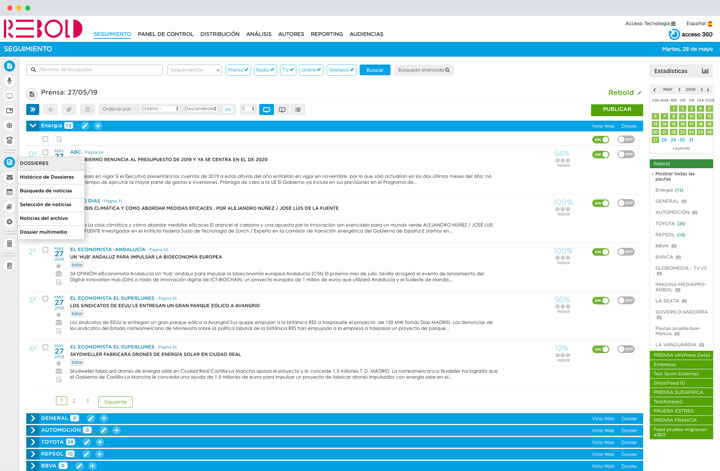Check the select-all box under Energía

point(45,139)
